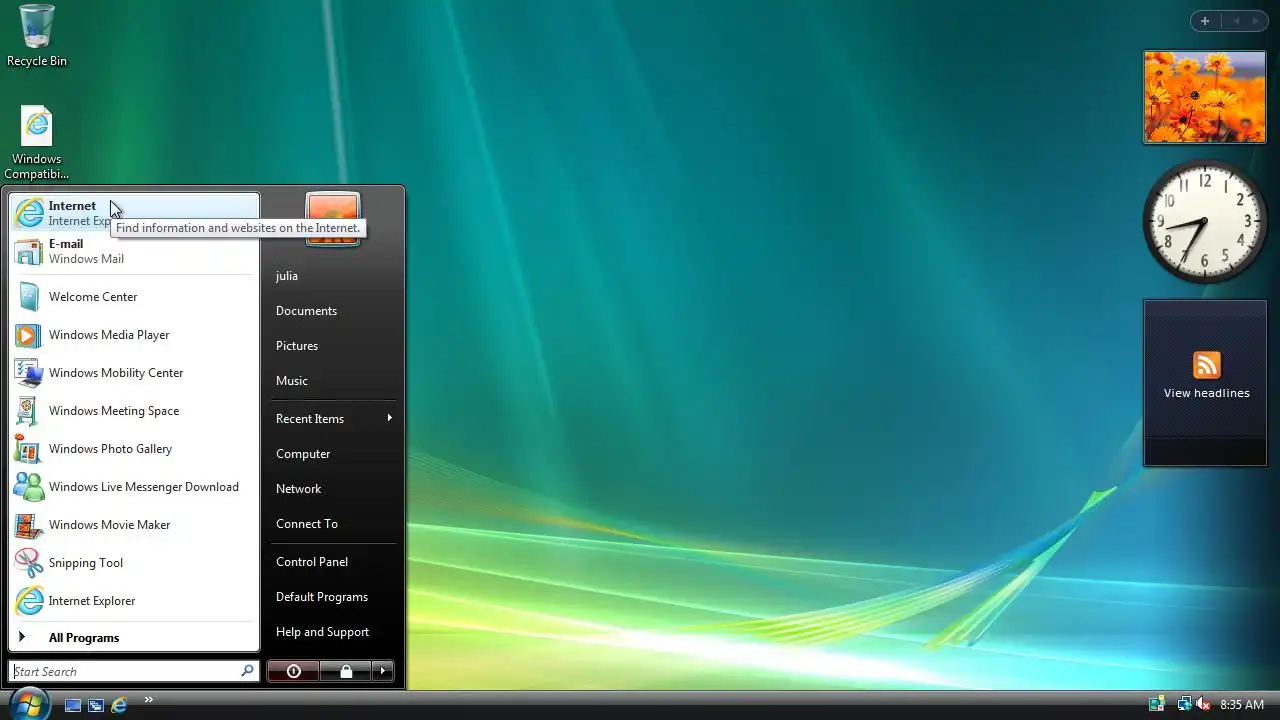This screenshot has height=720, width=1280.
Task: Expand the Quick Launch overflow chevron
Action: 148,700
